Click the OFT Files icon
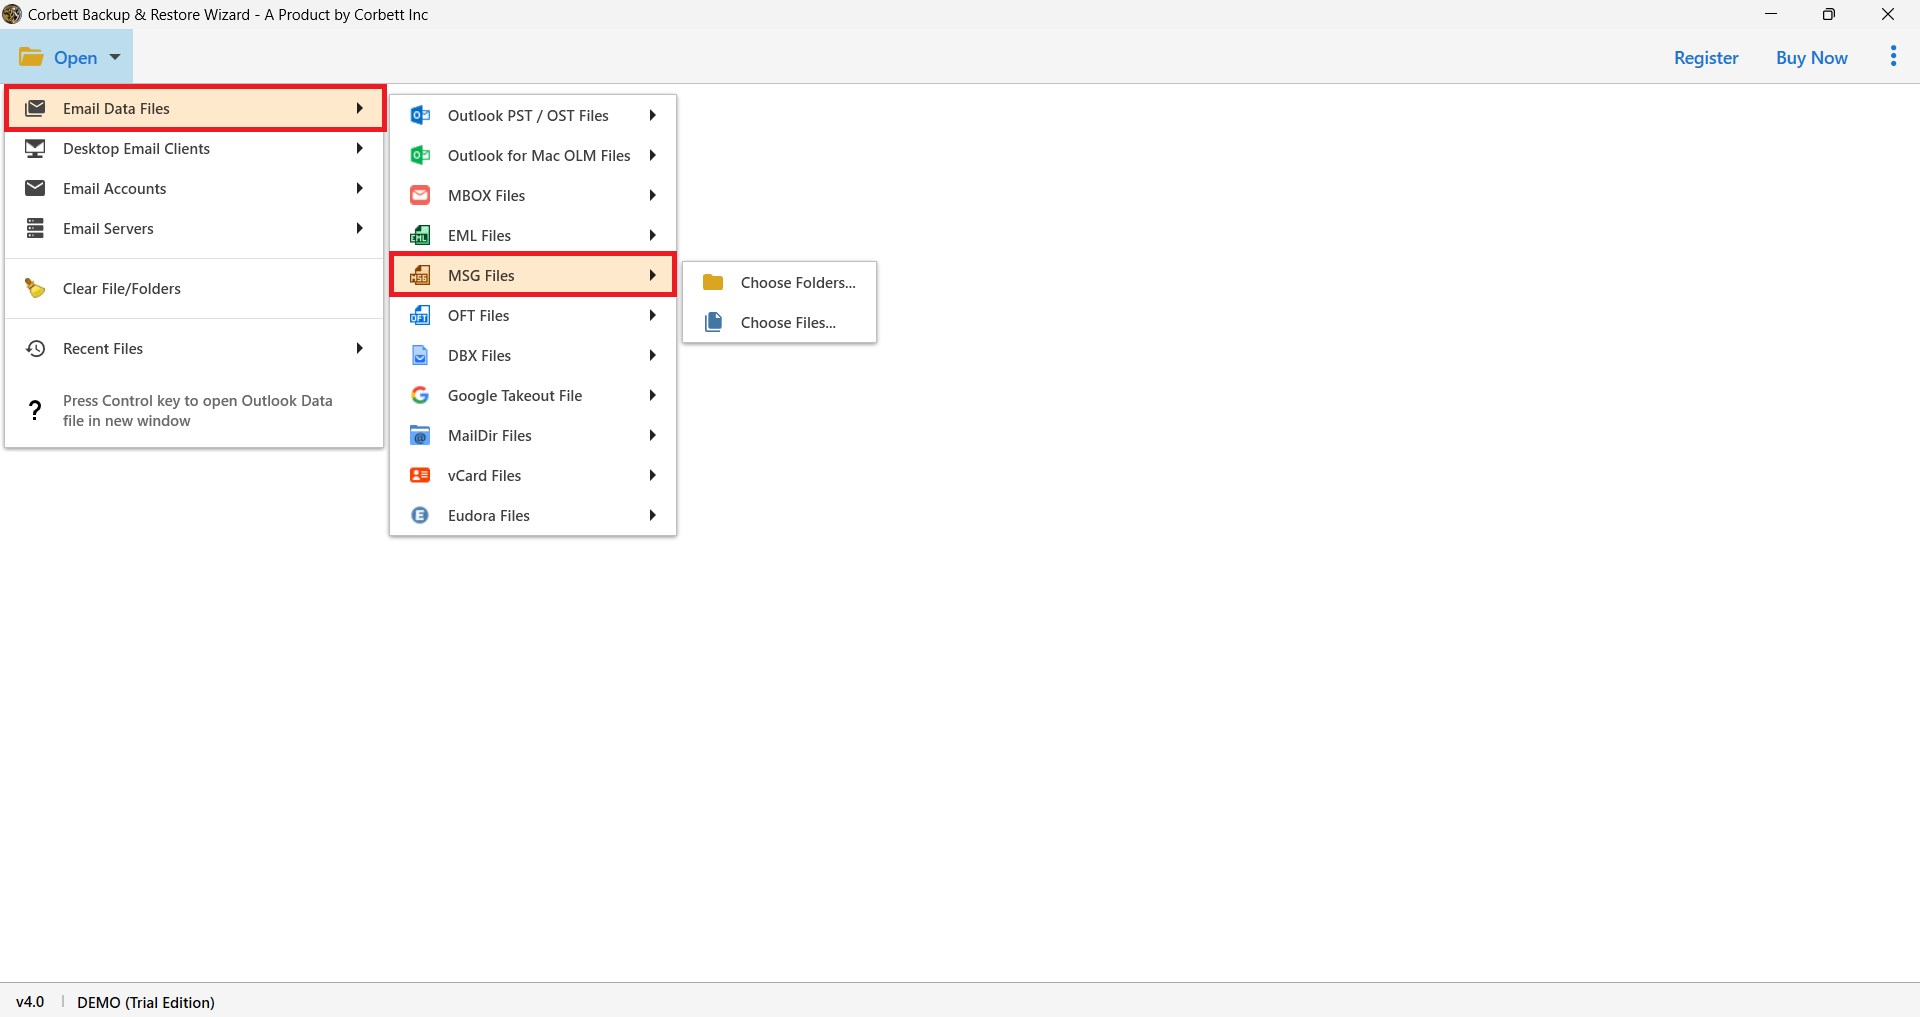Viewport: 1920px width, 1017px height. tap(420, 315)
